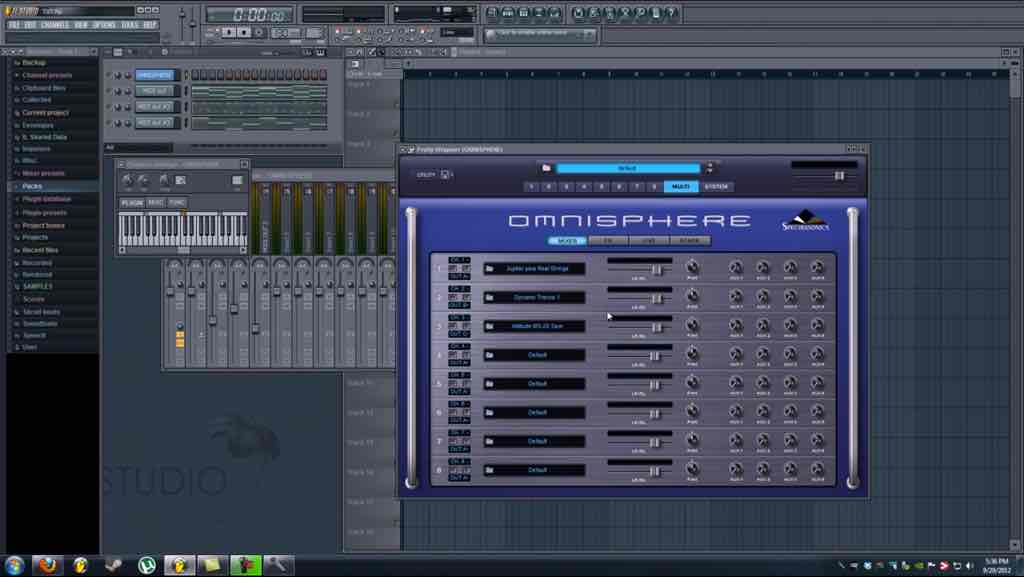Select the MULTI page button in Omnisphere
Viewport: 1024px width, 577px height.
681,187
